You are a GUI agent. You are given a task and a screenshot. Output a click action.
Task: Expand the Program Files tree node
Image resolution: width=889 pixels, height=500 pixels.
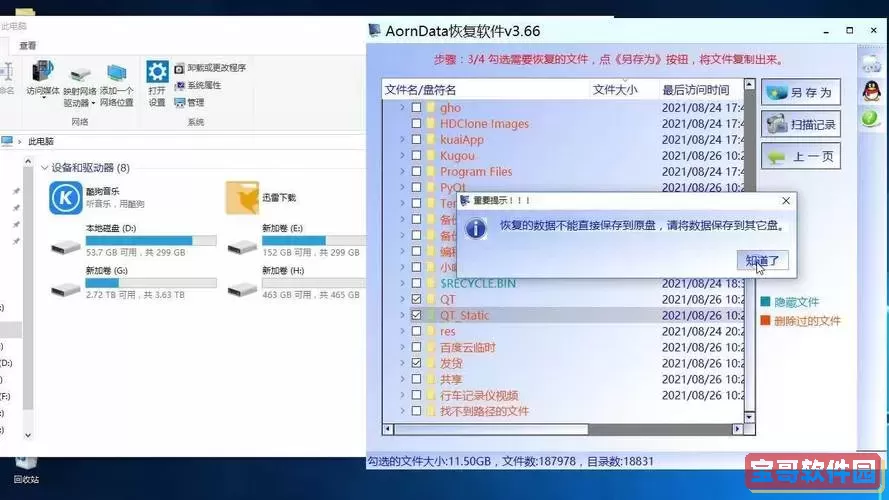tap(403, 171)
